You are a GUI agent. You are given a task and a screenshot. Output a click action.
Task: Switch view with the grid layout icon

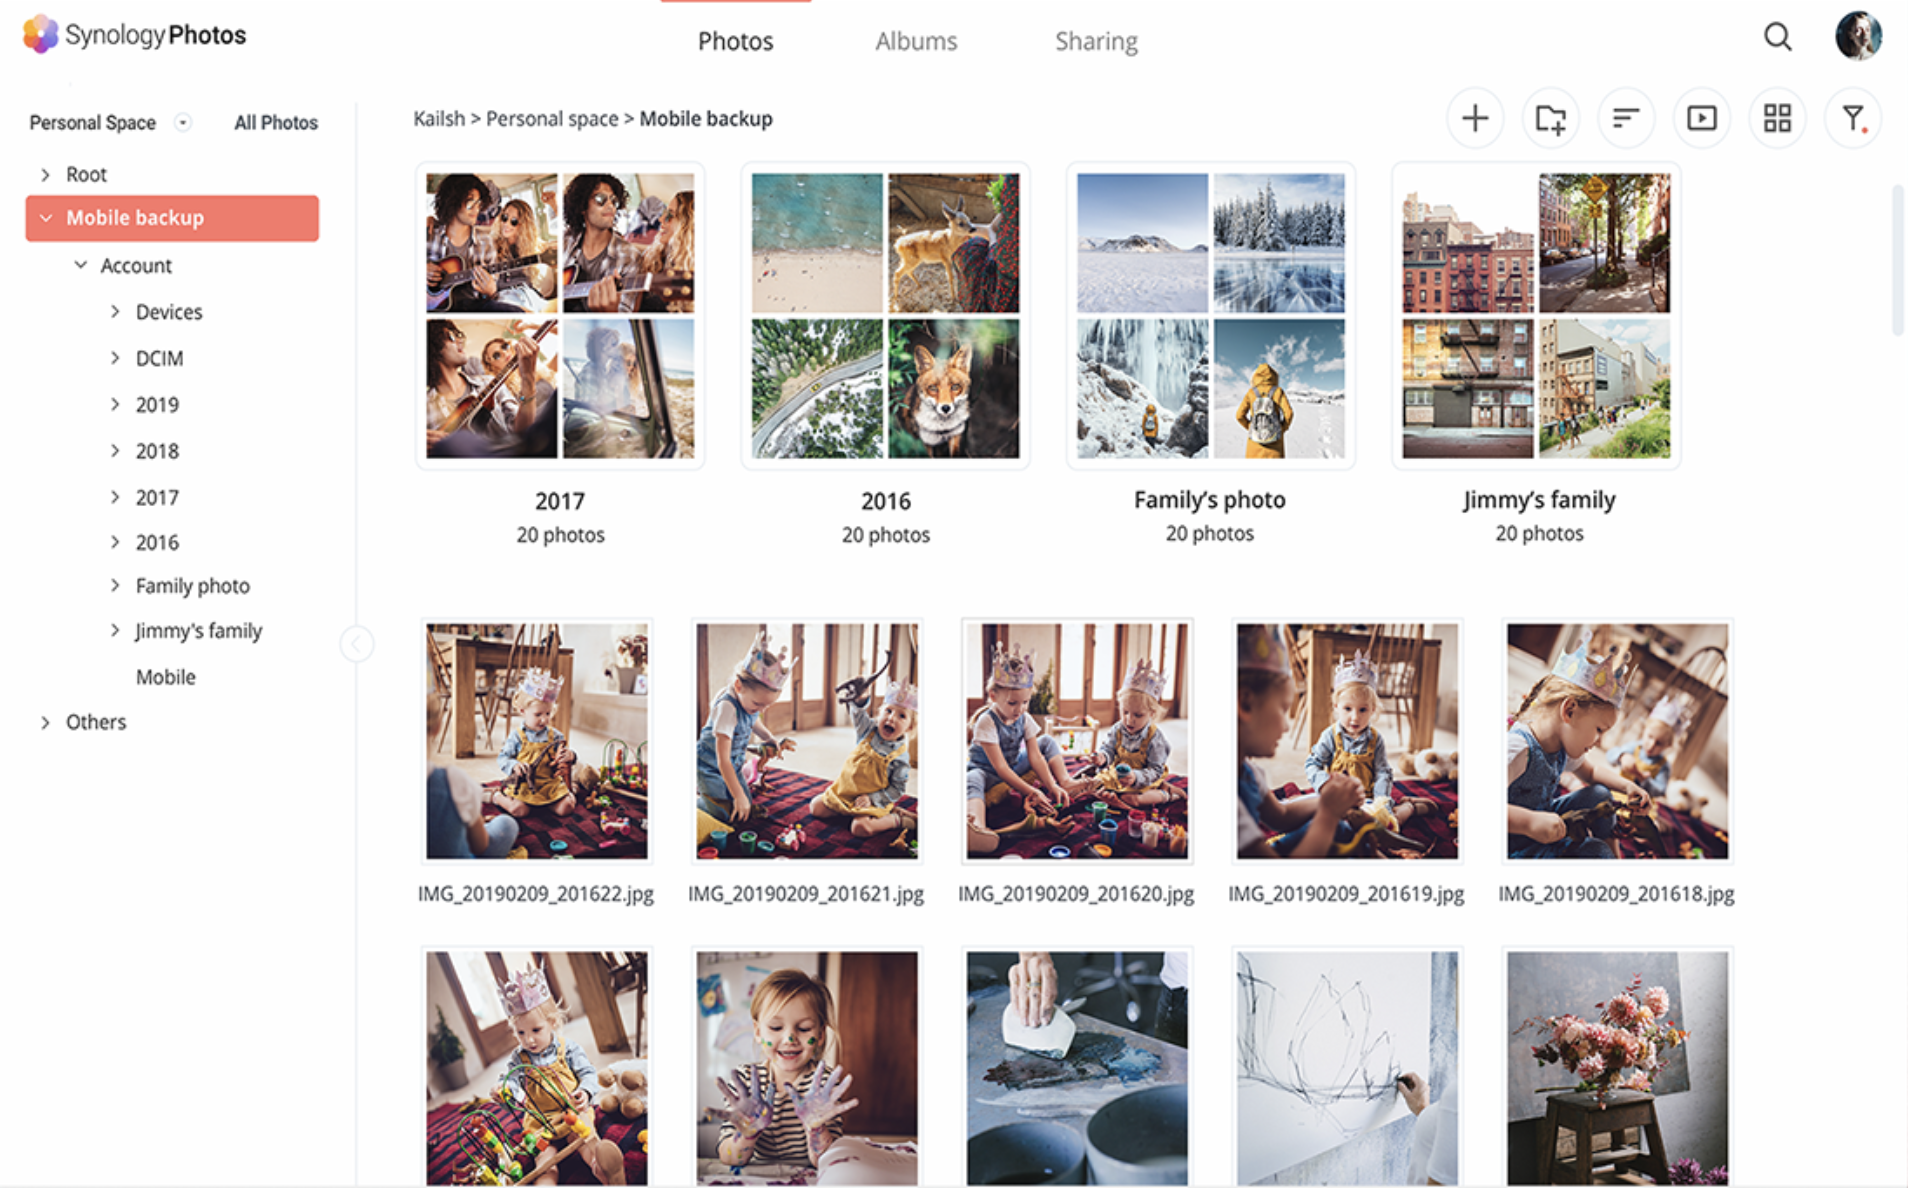[1777, 118]
